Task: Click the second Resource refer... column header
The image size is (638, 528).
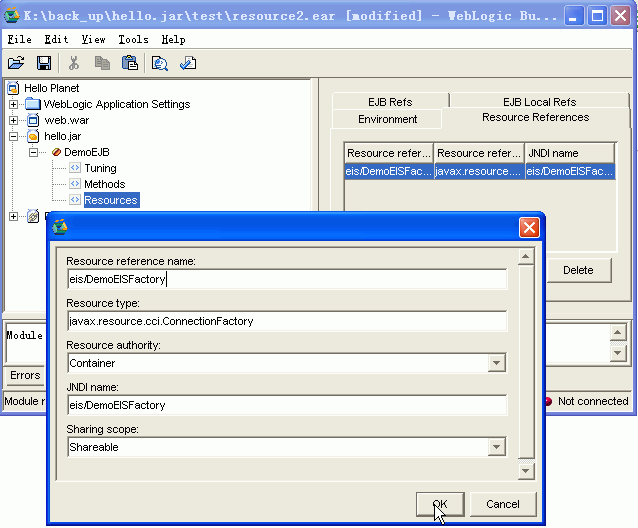Action: pos(479,153)
